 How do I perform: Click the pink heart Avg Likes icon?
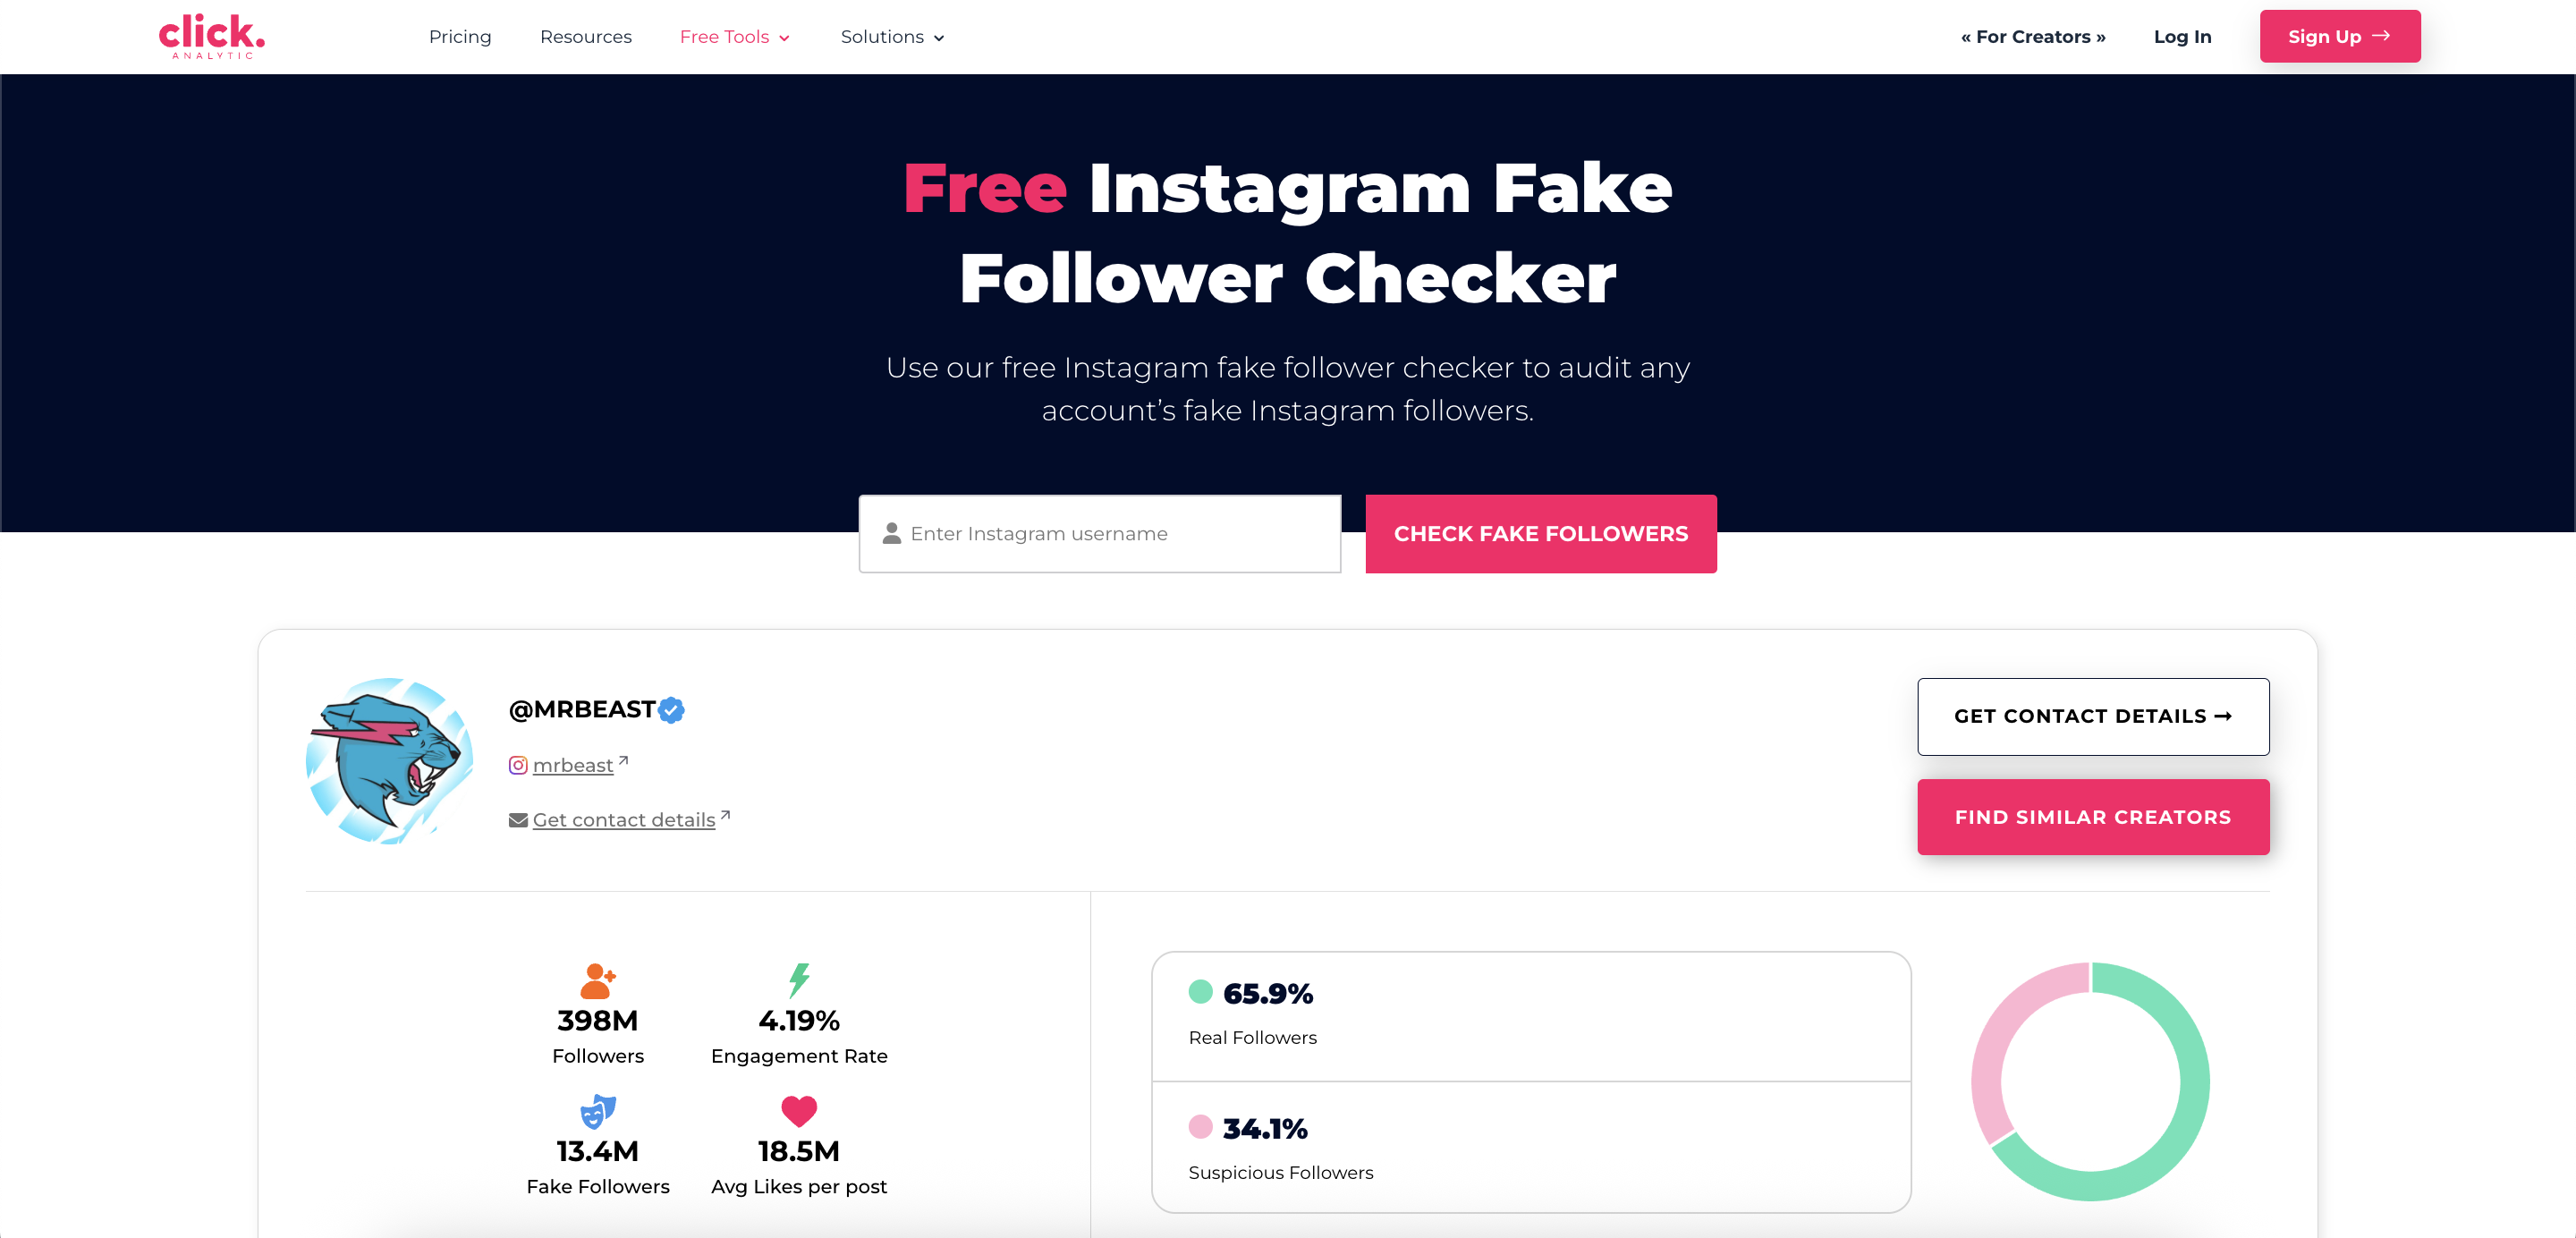tap(799, 1110)
